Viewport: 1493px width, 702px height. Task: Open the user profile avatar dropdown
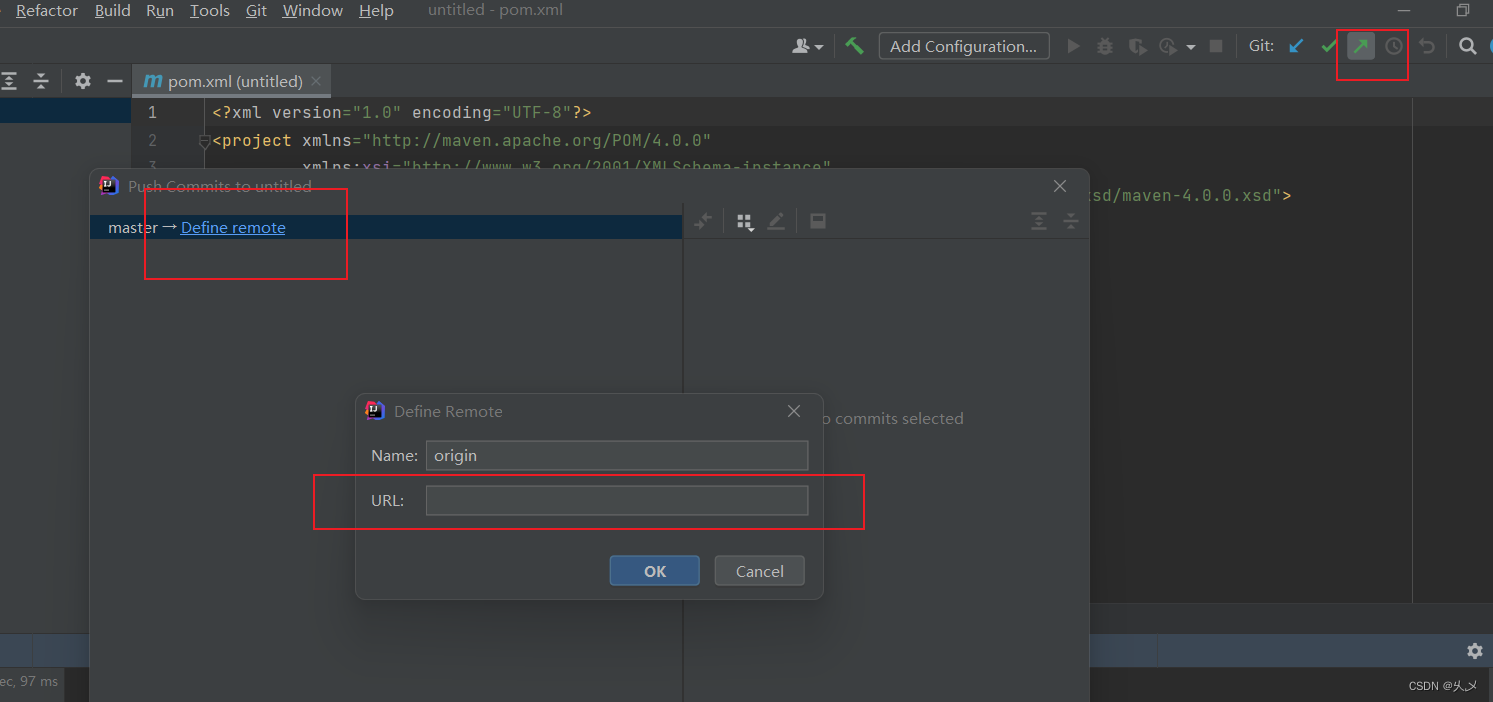[808, 45]
